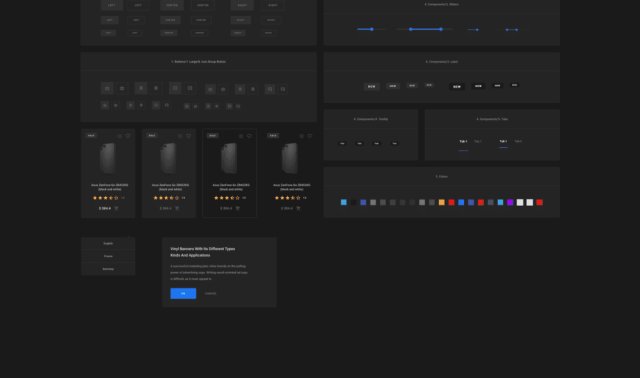Click compare icon on leftmost product card
This screenshot has width=640, height=378.
pos(120,136)
